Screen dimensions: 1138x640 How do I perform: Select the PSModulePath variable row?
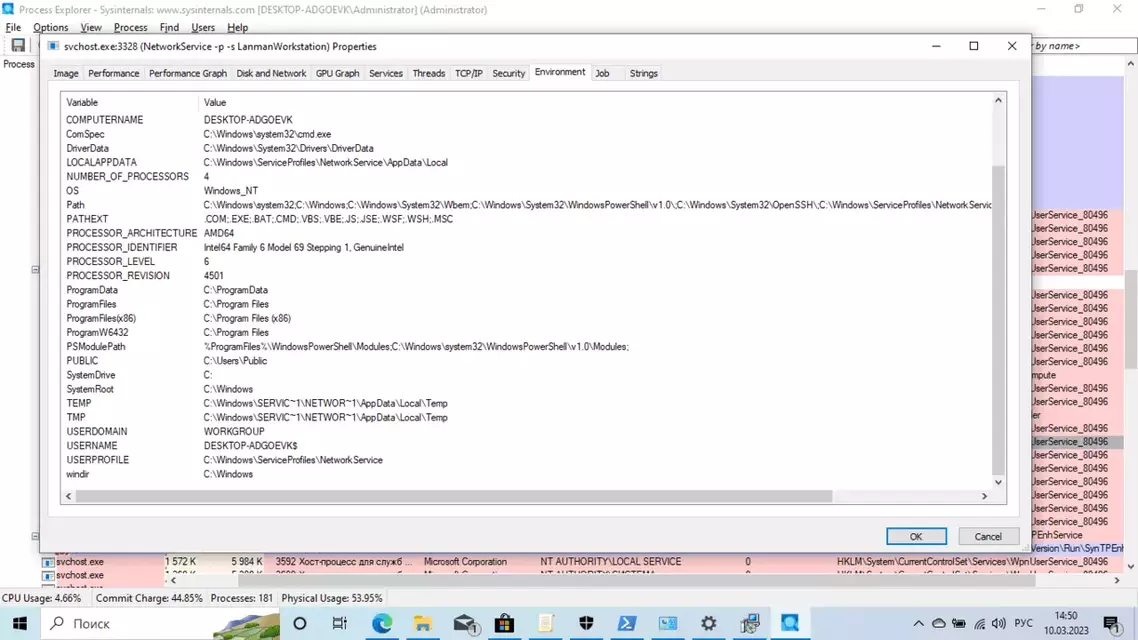(x=528, y=347)
